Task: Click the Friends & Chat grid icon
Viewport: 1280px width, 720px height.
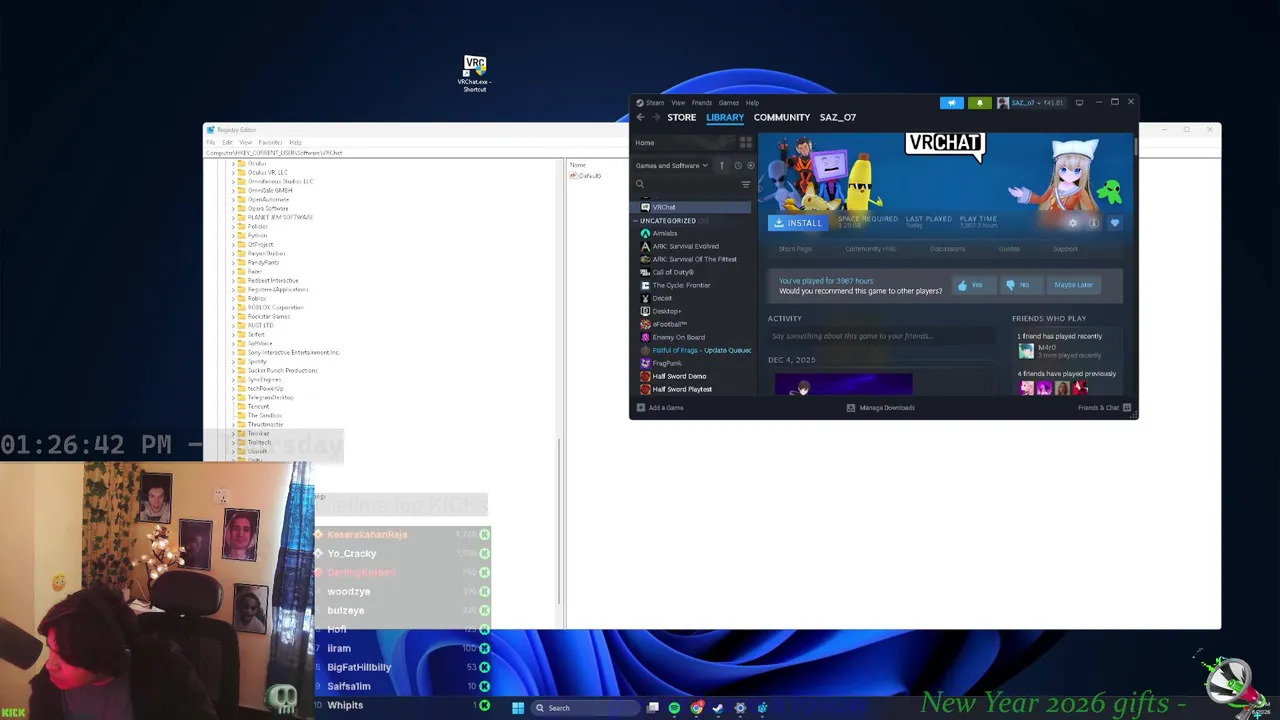Action: pos(1127,408)
